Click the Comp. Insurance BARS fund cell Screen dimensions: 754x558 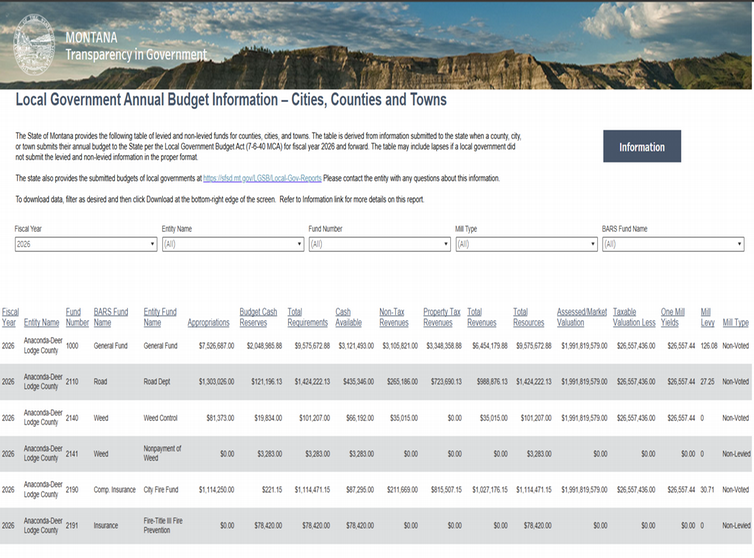(114, 490)
